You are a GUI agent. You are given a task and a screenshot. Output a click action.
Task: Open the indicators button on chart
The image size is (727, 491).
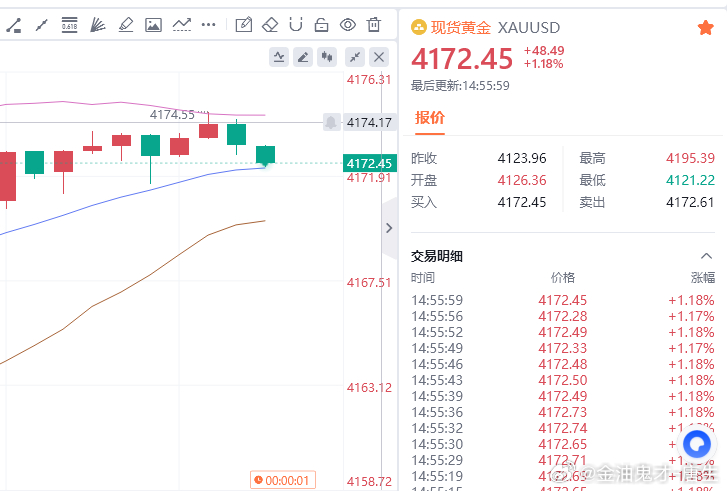(x=279, y=57)
